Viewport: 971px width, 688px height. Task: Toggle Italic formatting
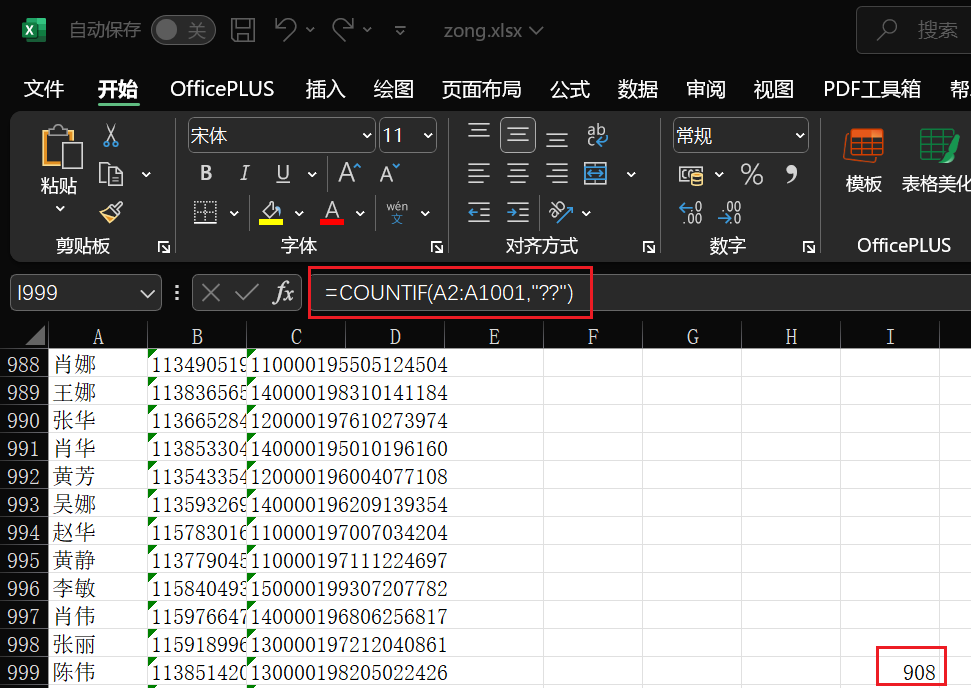tap(244, 174)
